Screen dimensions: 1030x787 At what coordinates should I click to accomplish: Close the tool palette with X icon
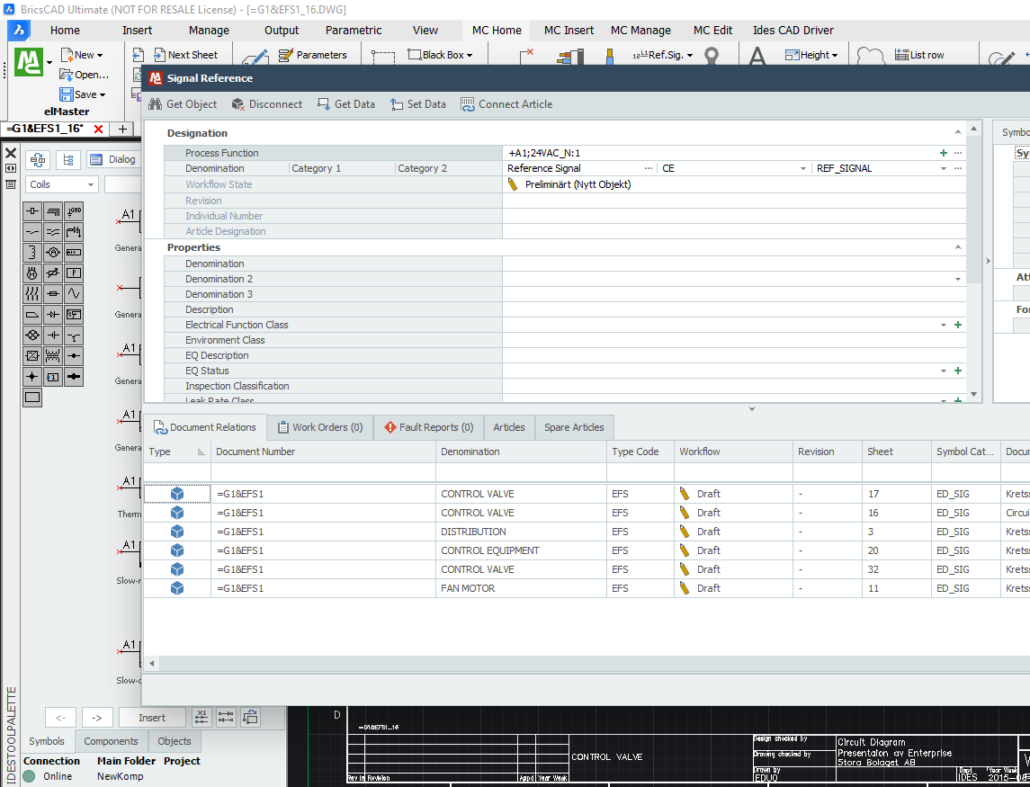click(x=11, y=153)
